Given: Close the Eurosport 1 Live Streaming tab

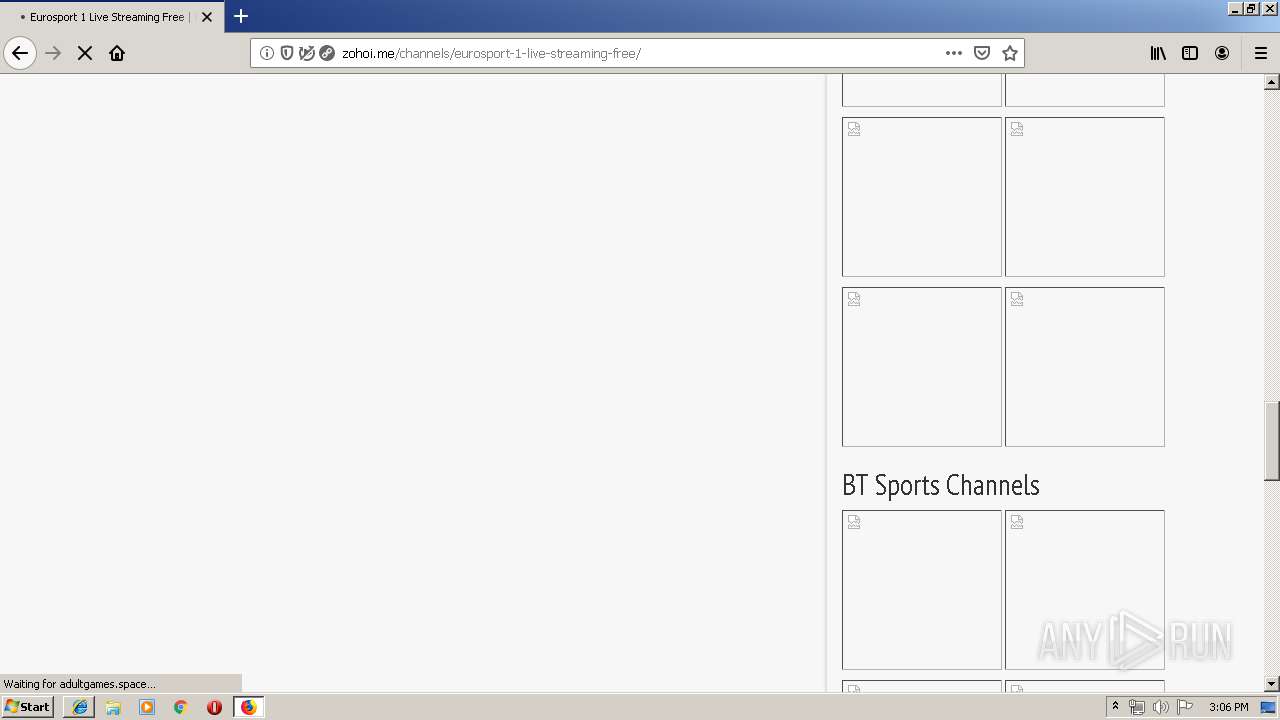Looking at the screenshot, I should 207,17.
